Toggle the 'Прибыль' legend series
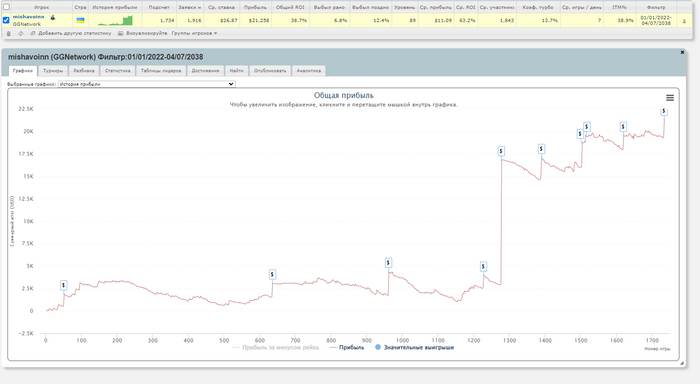Image resolution: width=700 pixels, height=384 pixels. (346, 347)
